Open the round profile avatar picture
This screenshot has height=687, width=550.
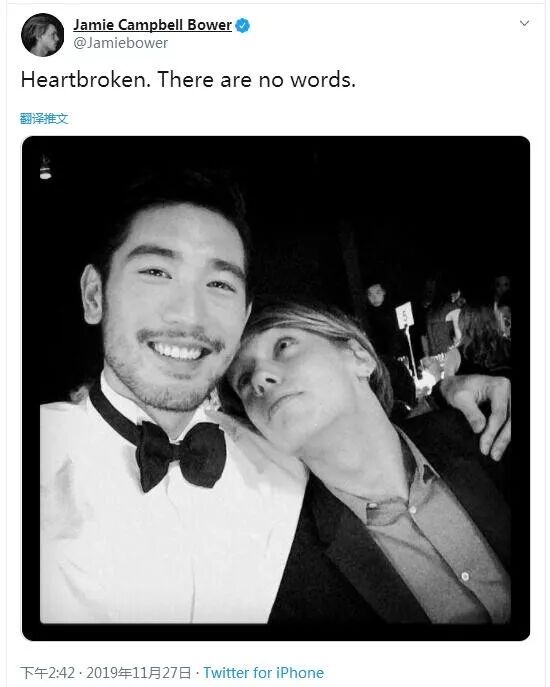coord(43,35)
